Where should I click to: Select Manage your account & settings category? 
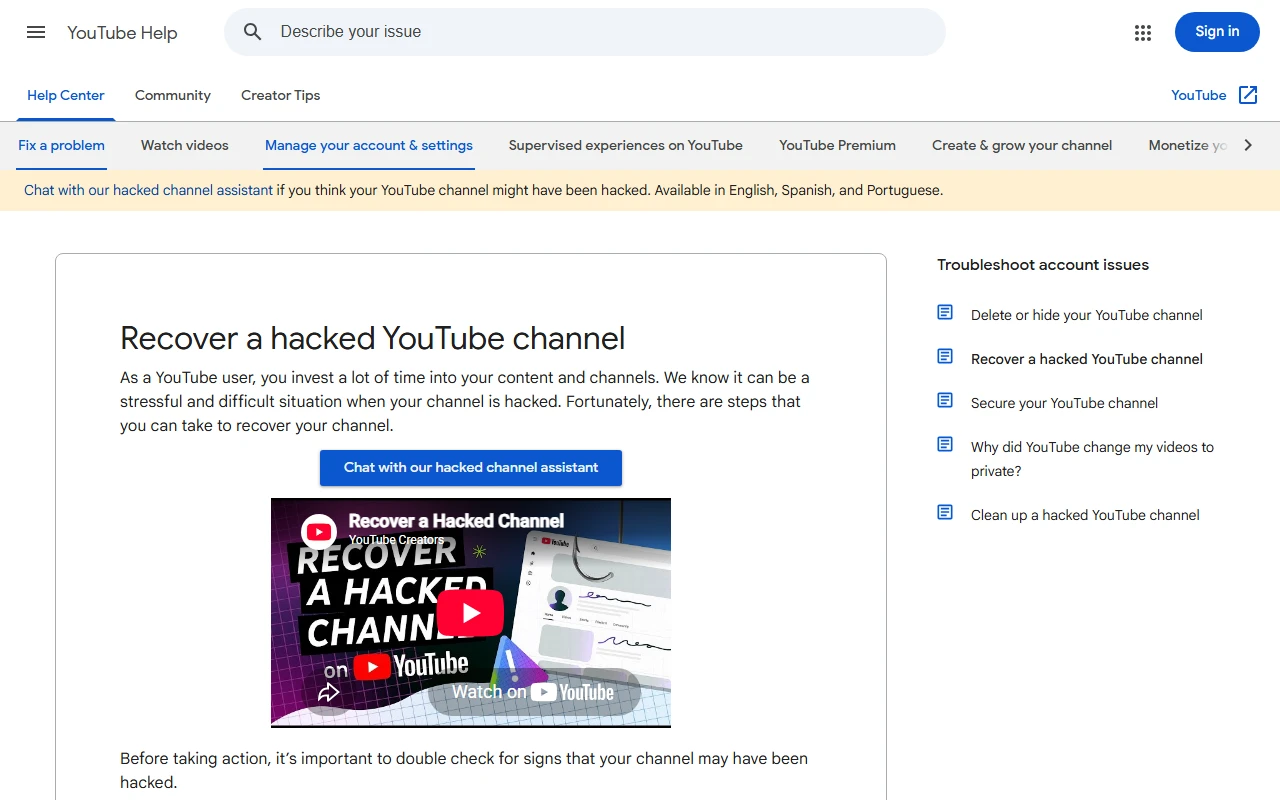pos(369,146)
